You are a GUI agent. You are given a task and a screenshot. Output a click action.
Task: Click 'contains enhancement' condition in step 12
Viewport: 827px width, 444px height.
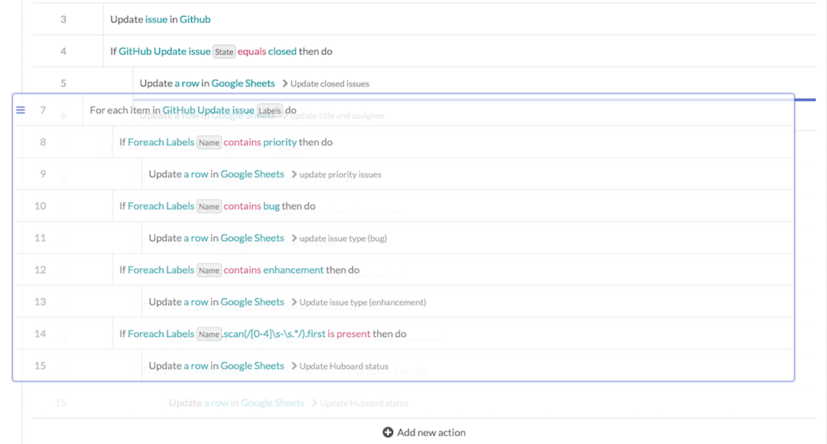(274, 269)
